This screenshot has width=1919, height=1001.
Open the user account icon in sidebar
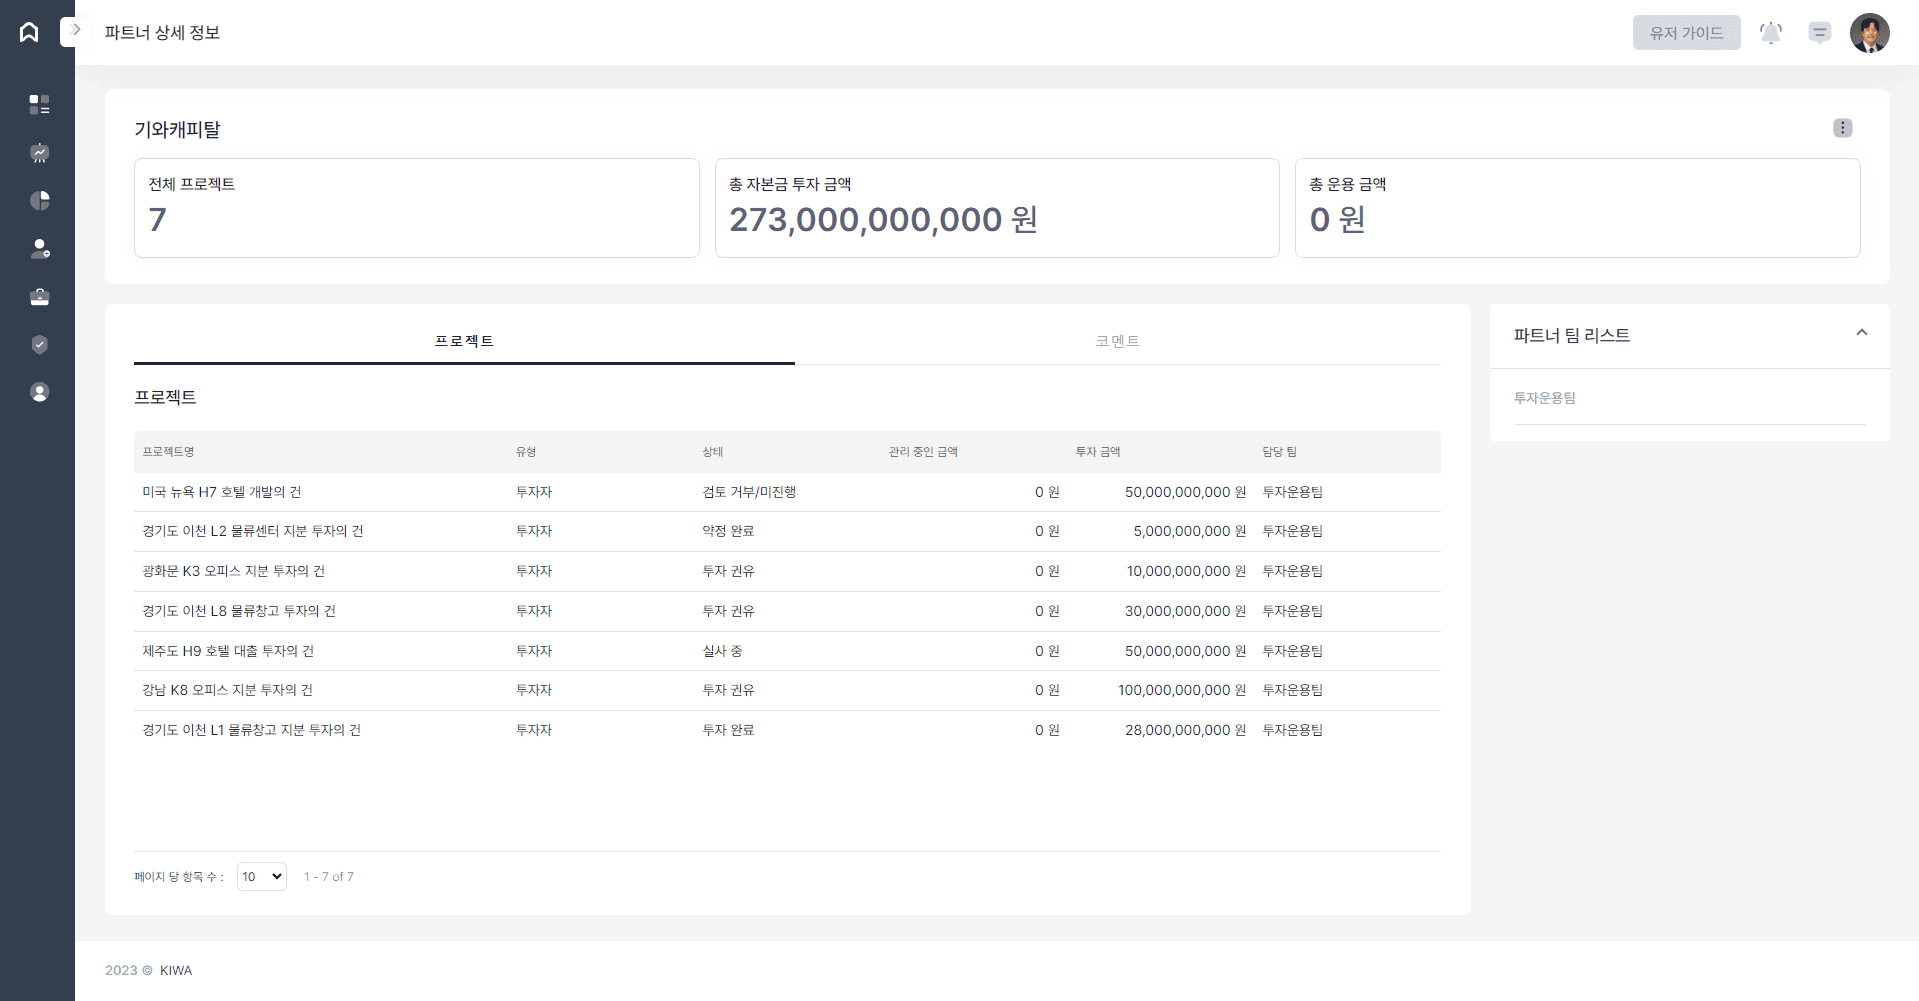(39, 393)
